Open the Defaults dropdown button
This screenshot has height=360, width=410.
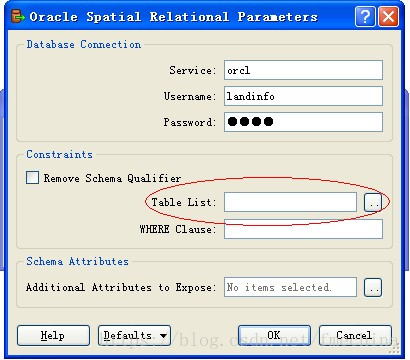click(x=134, y=335)
